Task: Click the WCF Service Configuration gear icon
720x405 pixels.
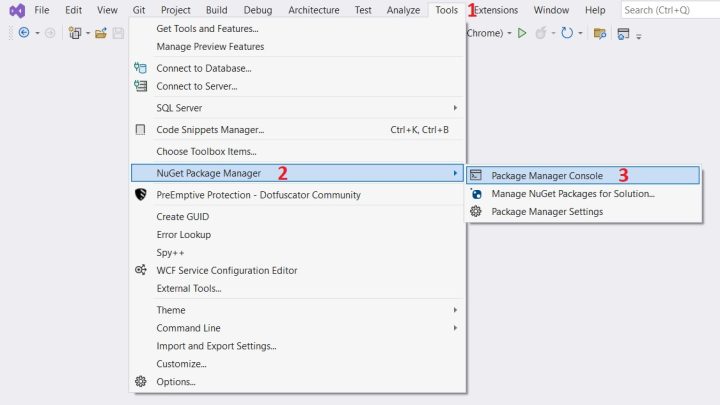Action: [141, 270]
